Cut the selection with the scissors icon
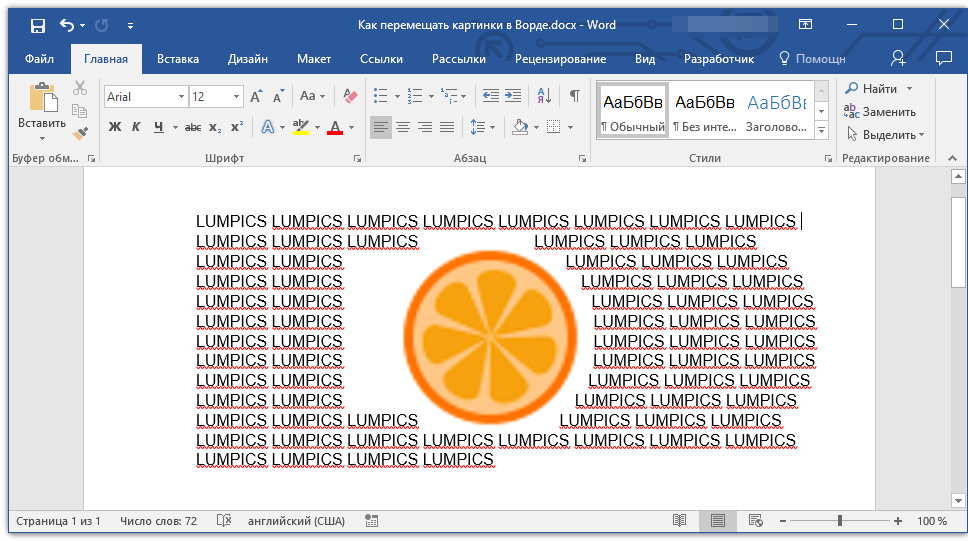This screenshot has height=541, width=968. (x=80, y=88)
